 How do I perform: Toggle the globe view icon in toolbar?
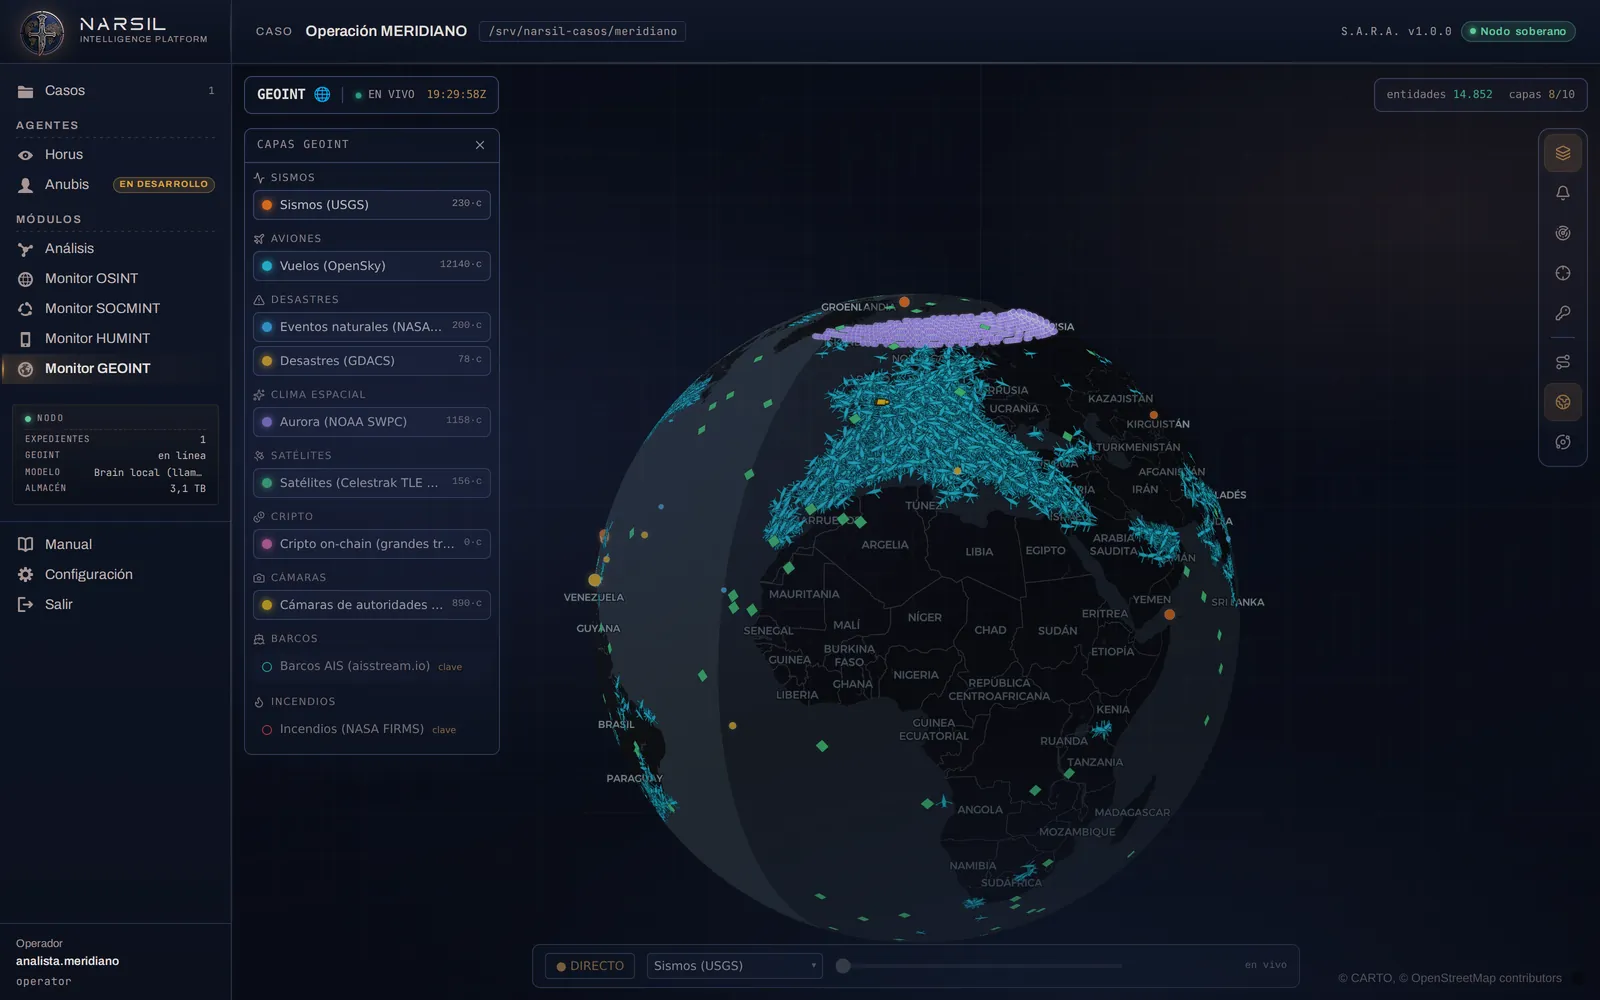coord(1563,402)
